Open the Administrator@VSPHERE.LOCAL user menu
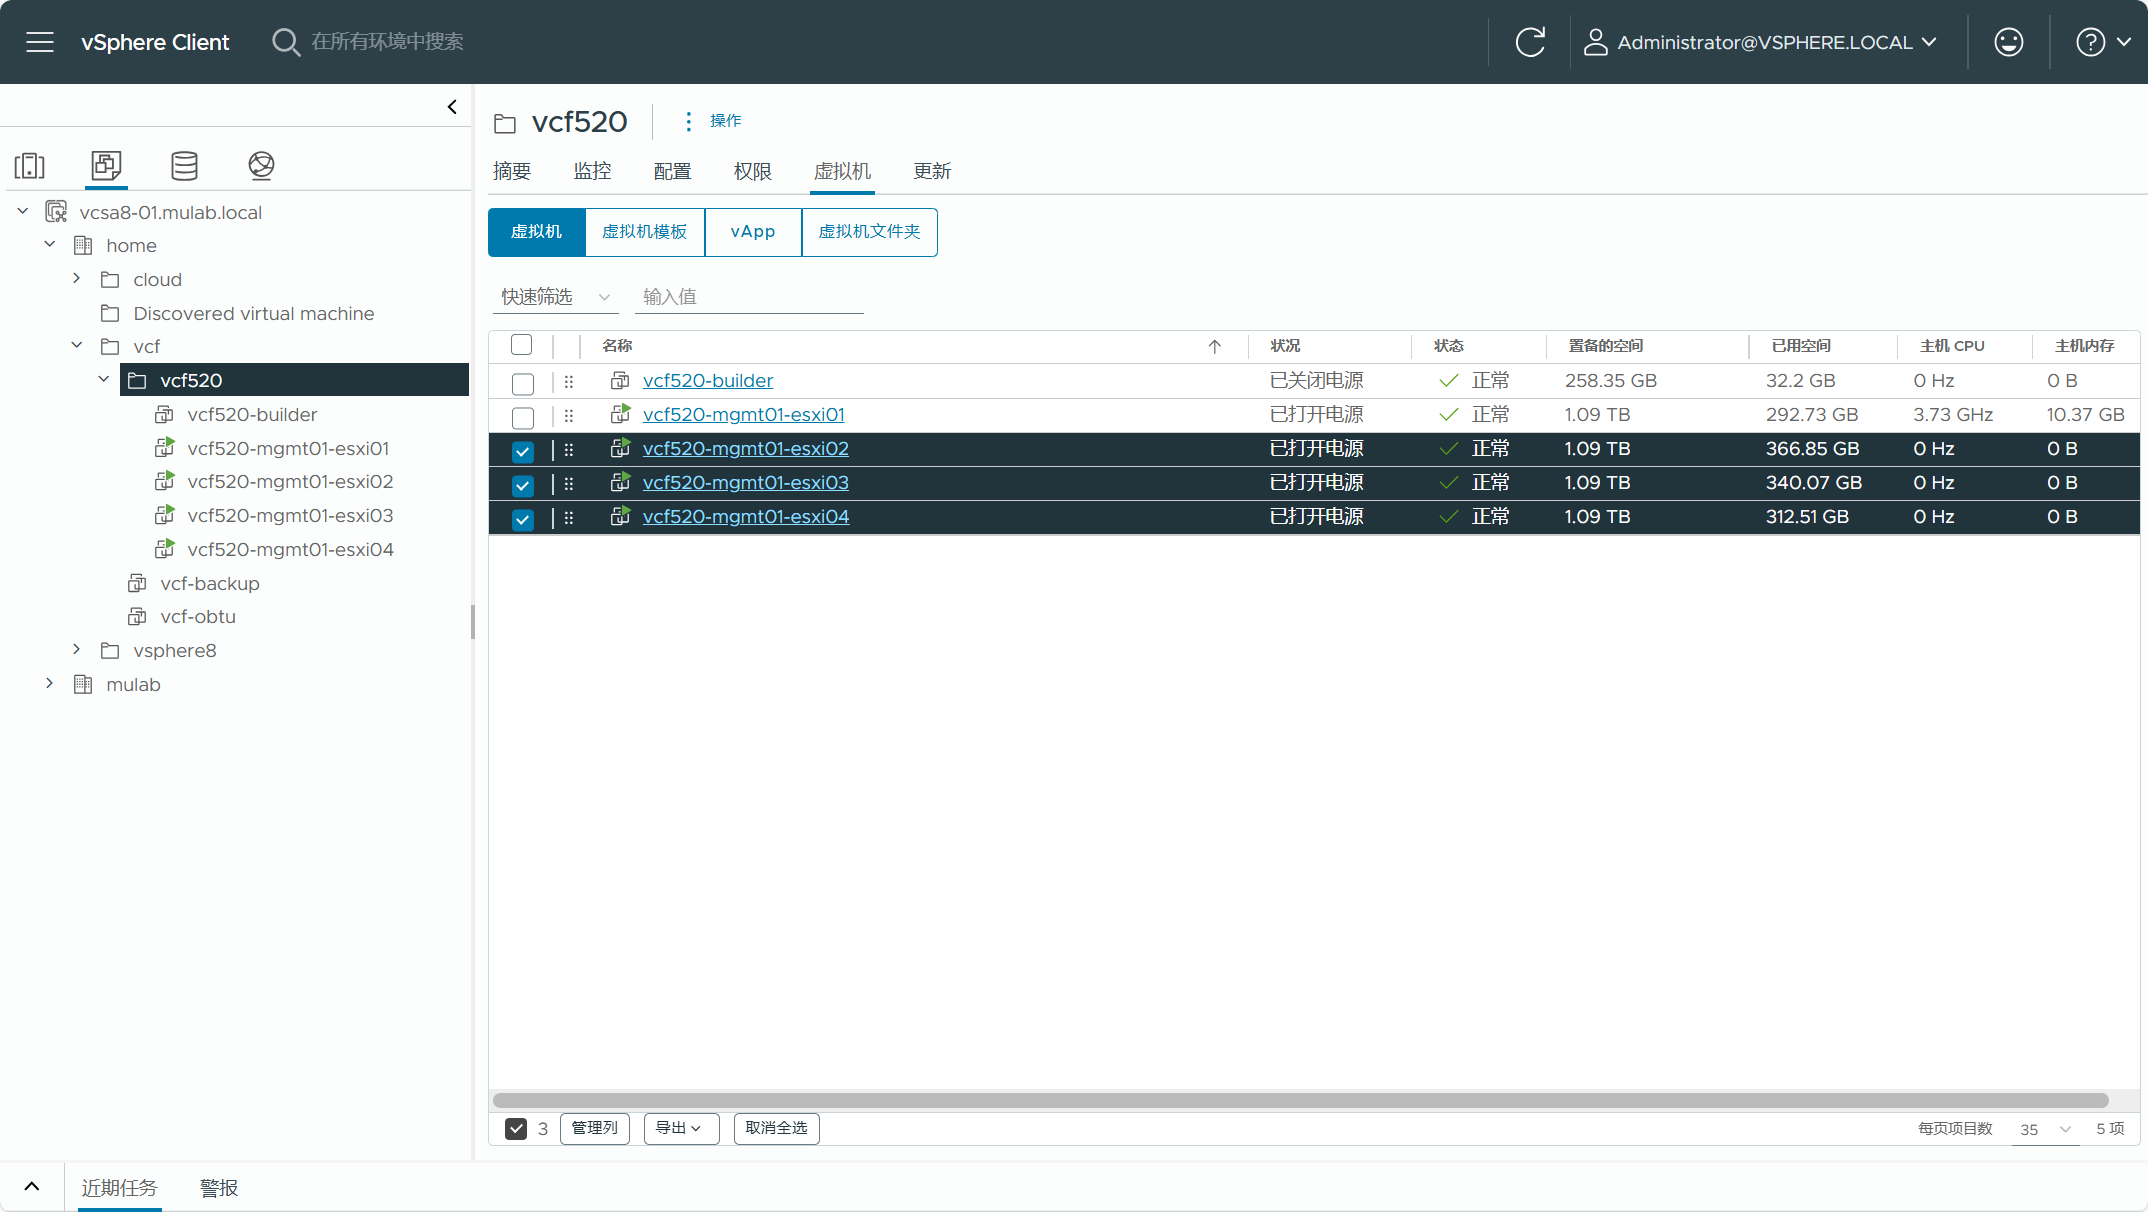Screen dimensions: 2148x1212 [x=1761, y=42]
